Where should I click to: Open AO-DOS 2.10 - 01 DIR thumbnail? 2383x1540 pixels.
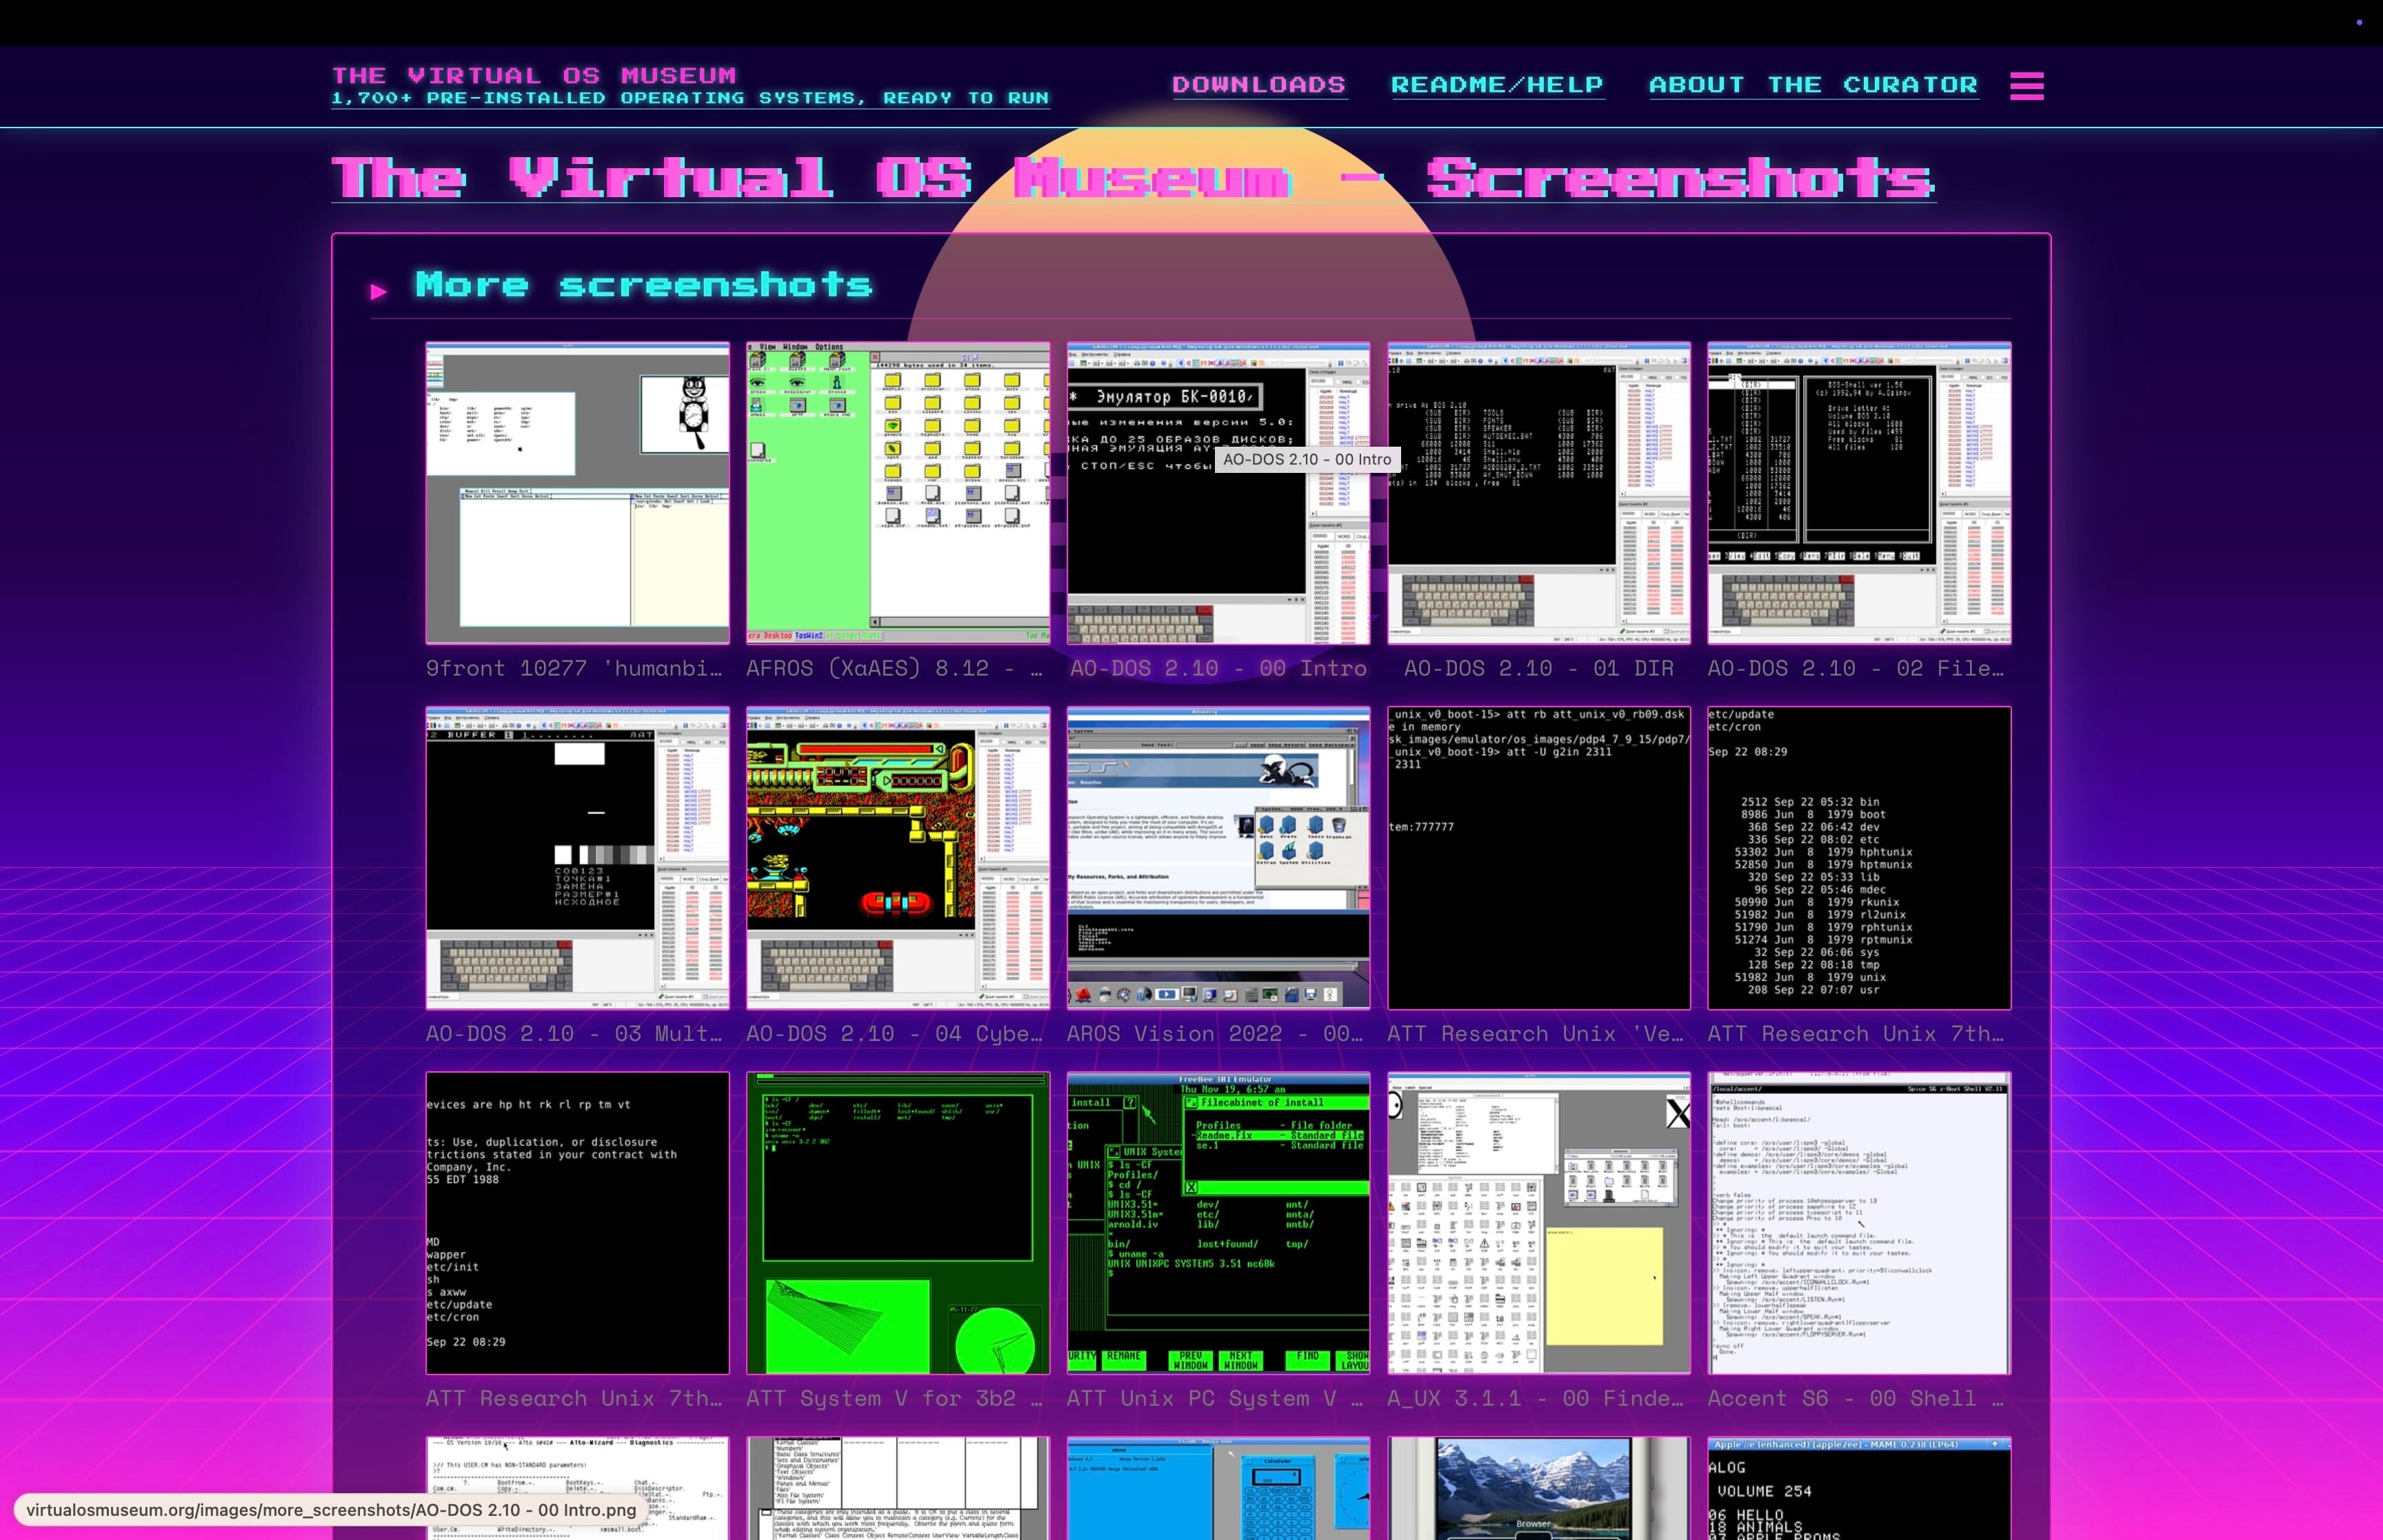[x=1539, y=493]
